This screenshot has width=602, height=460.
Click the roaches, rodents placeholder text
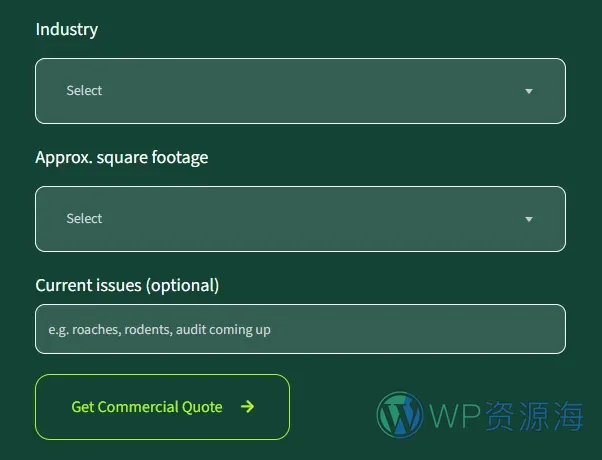159,330
